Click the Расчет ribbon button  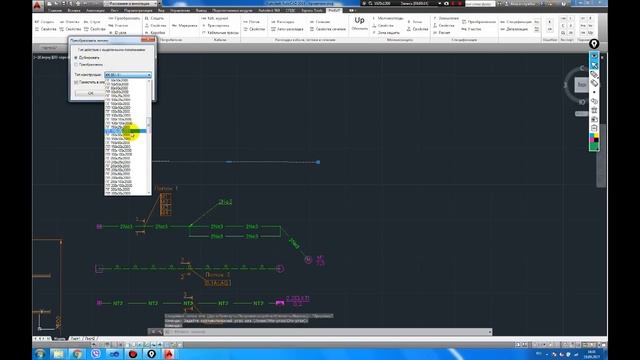click(441, 32)
